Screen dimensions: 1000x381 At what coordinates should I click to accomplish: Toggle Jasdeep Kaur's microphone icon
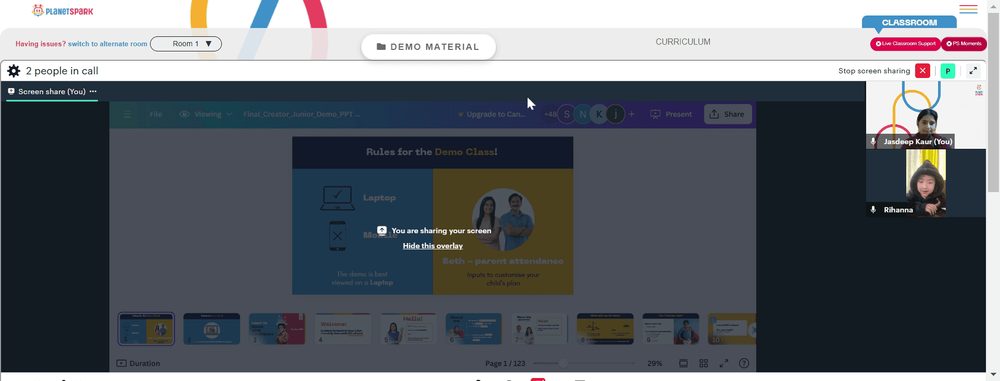pos(874,142)
